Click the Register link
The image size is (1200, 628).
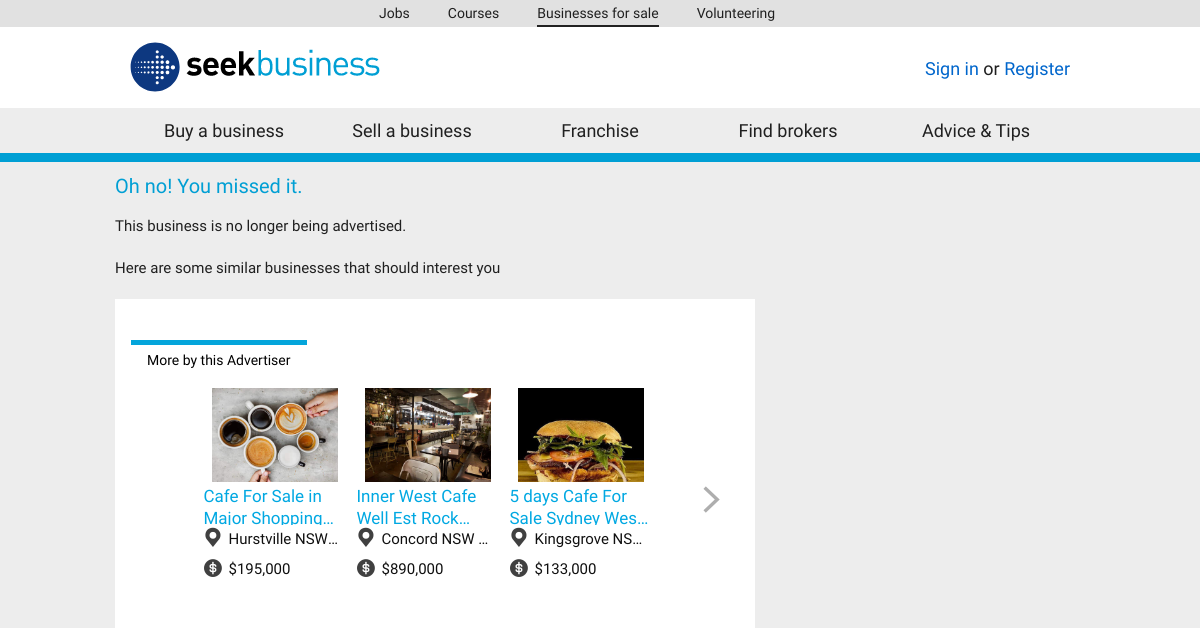(1037, 69)
